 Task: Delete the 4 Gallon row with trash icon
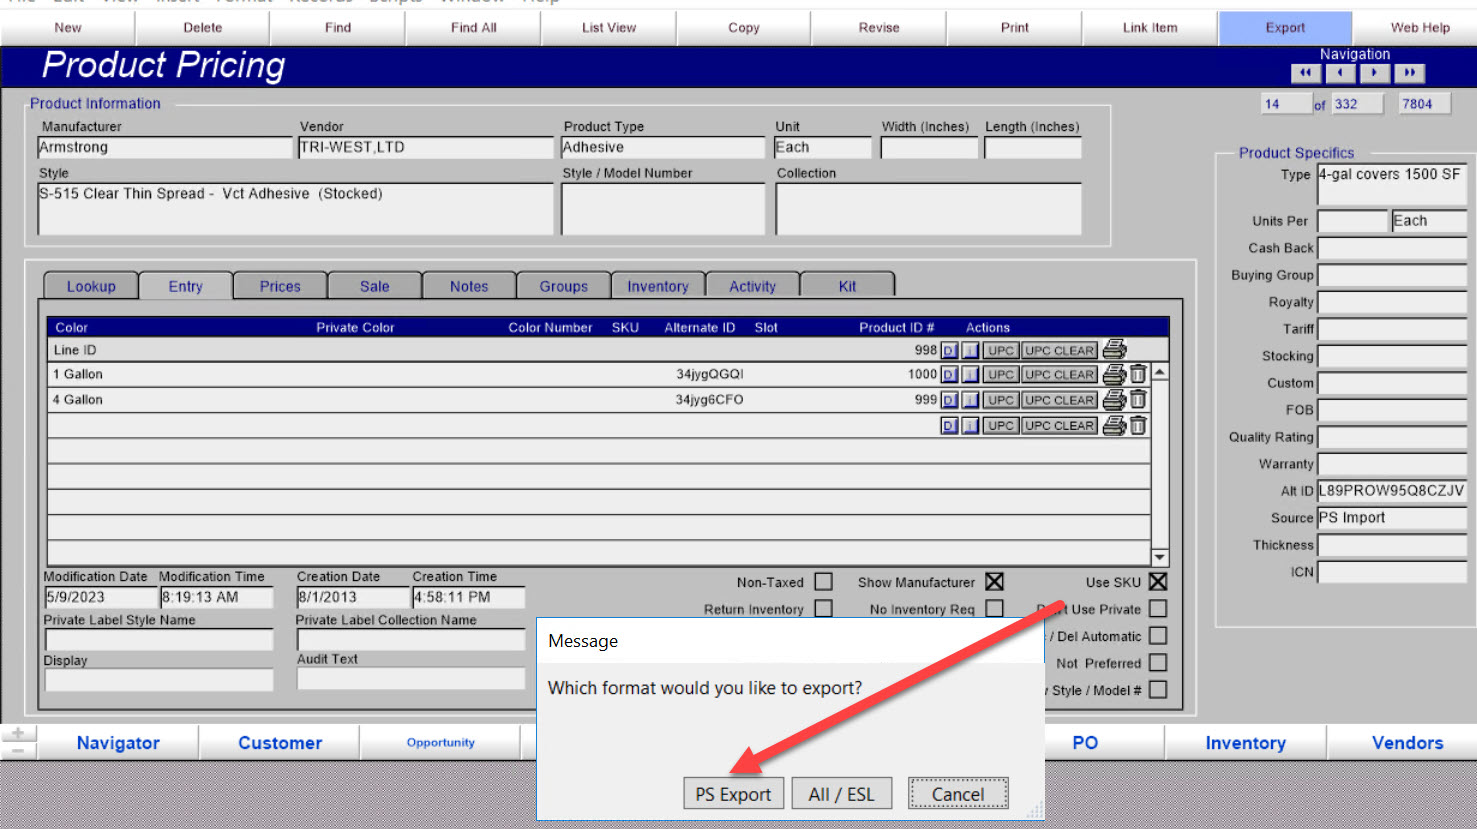(1138, 399)
